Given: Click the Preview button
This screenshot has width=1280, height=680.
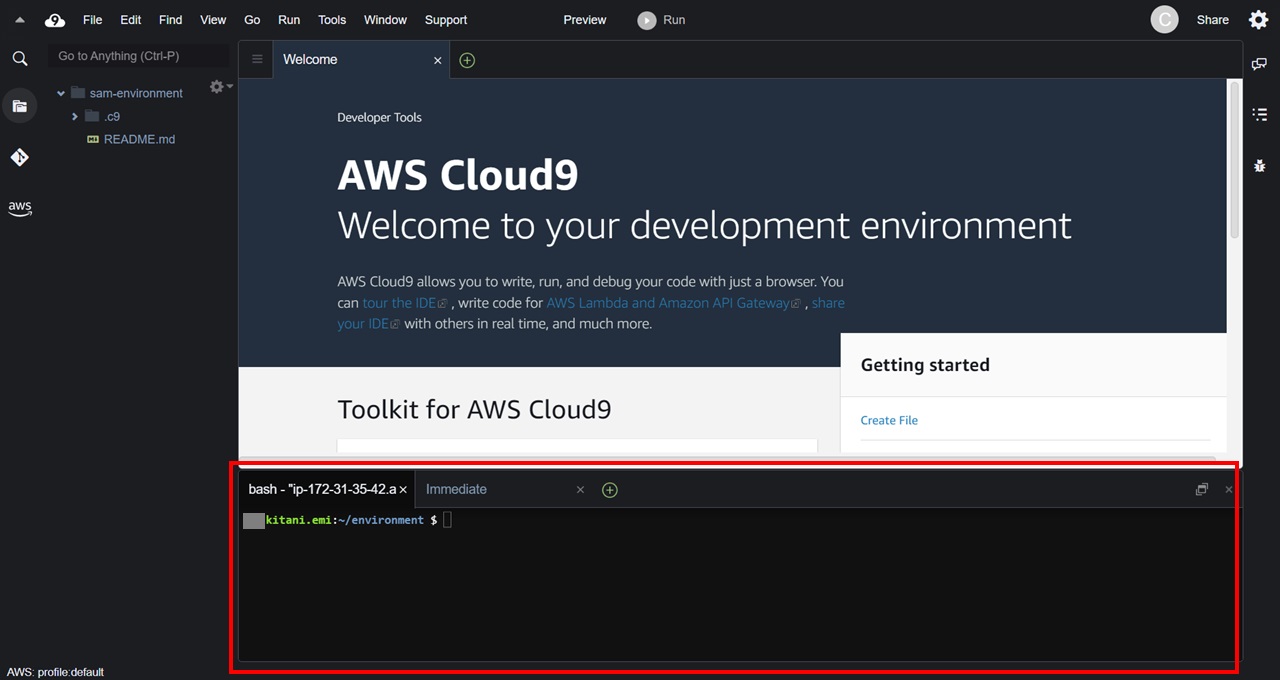Looking at the screenshot, I should pyautogui.click(x=585, y=20).
